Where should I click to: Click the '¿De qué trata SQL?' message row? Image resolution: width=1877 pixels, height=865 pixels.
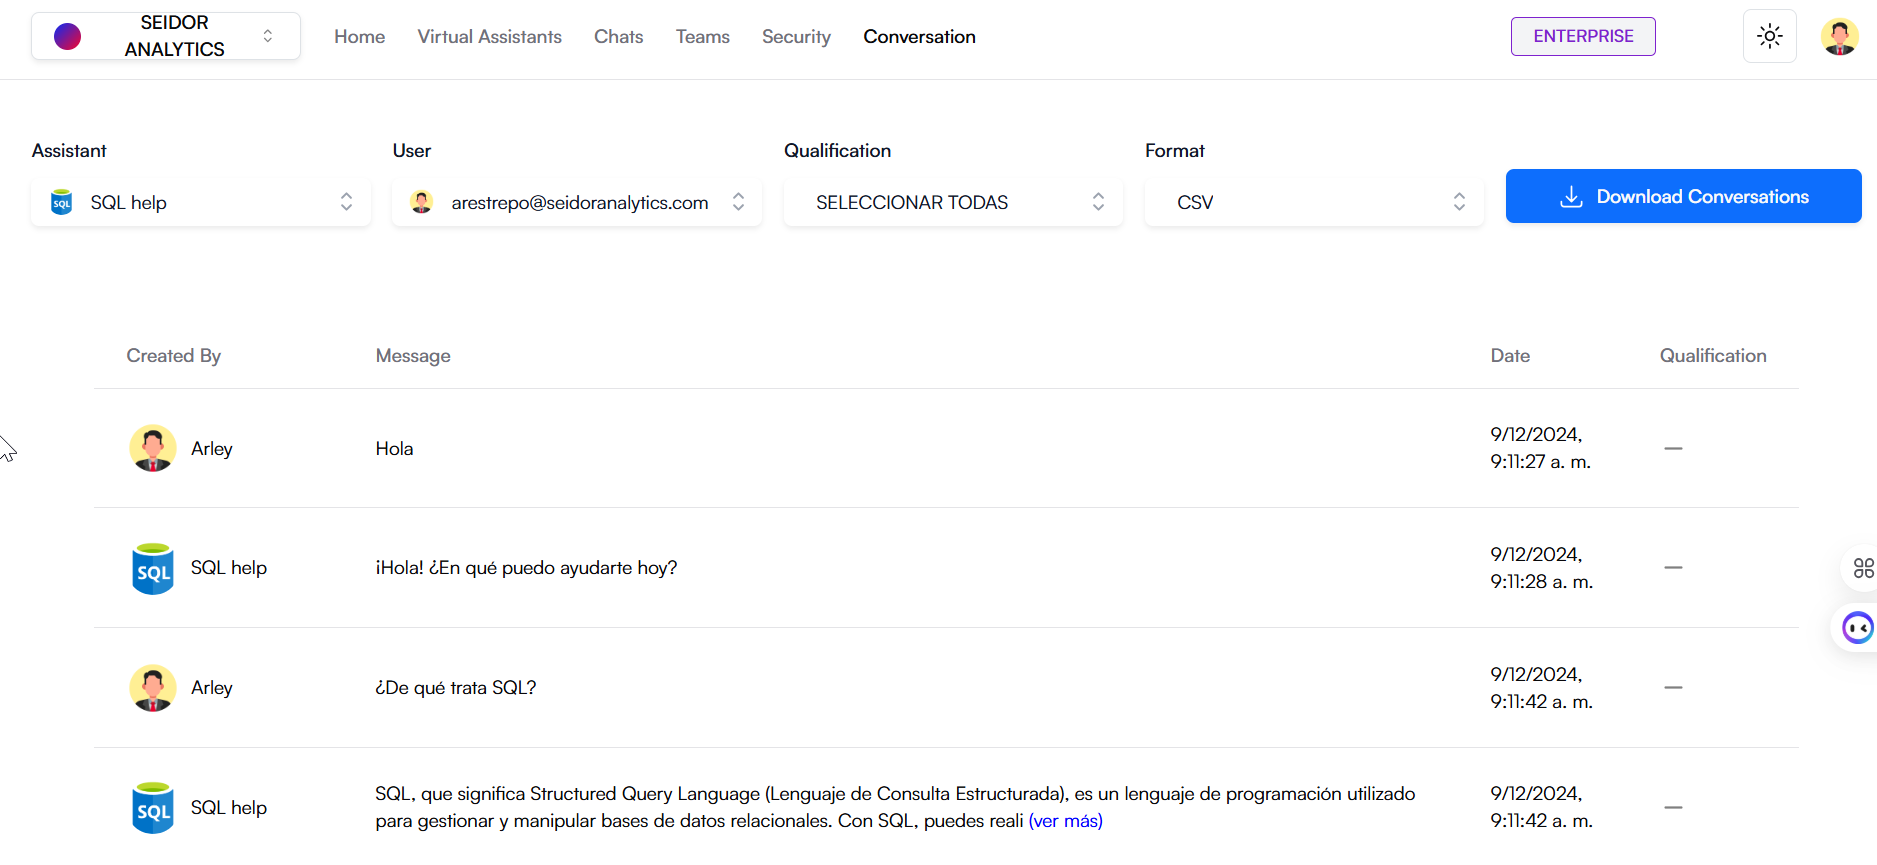click(x=456, y=688)
